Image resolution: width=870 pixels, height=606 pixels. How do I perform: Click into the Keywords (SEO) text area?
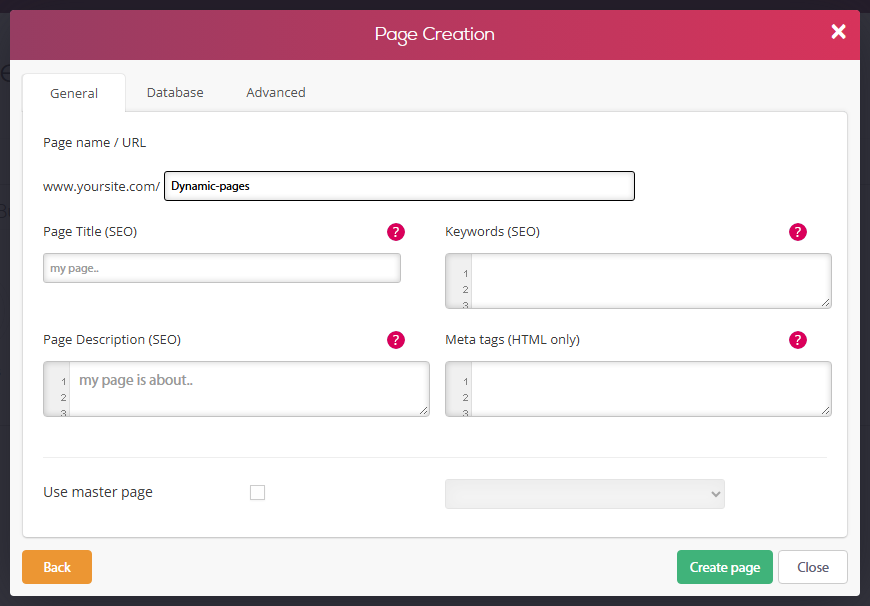coord(638,281)
